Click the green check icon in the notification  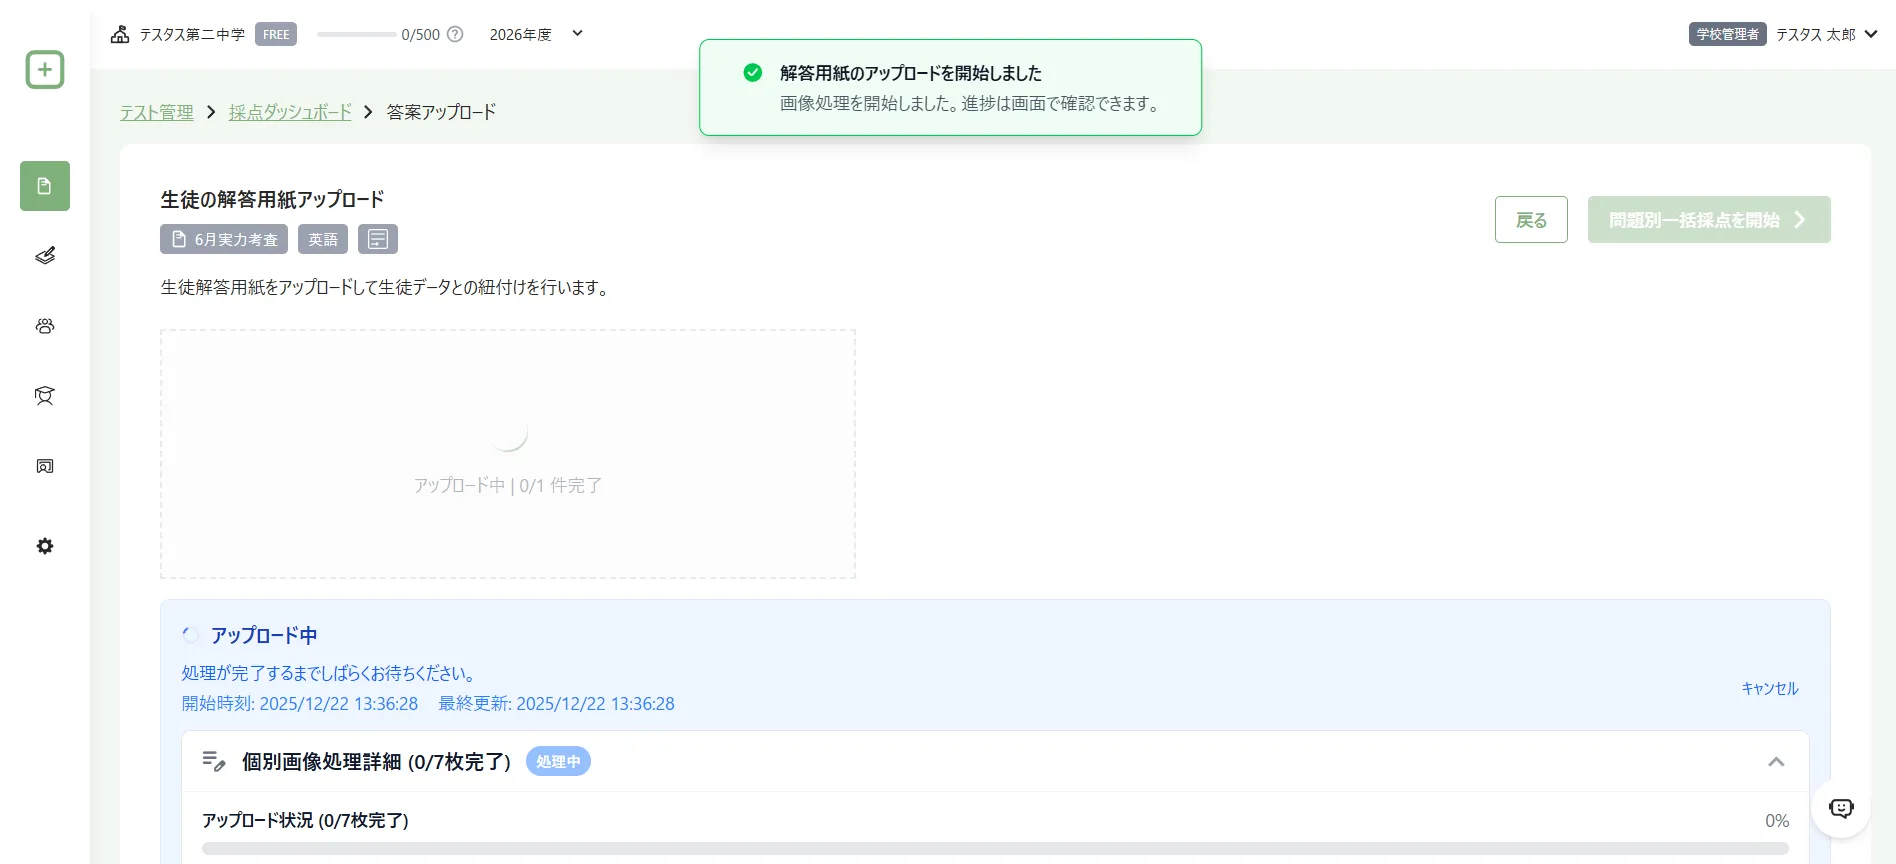753,73
